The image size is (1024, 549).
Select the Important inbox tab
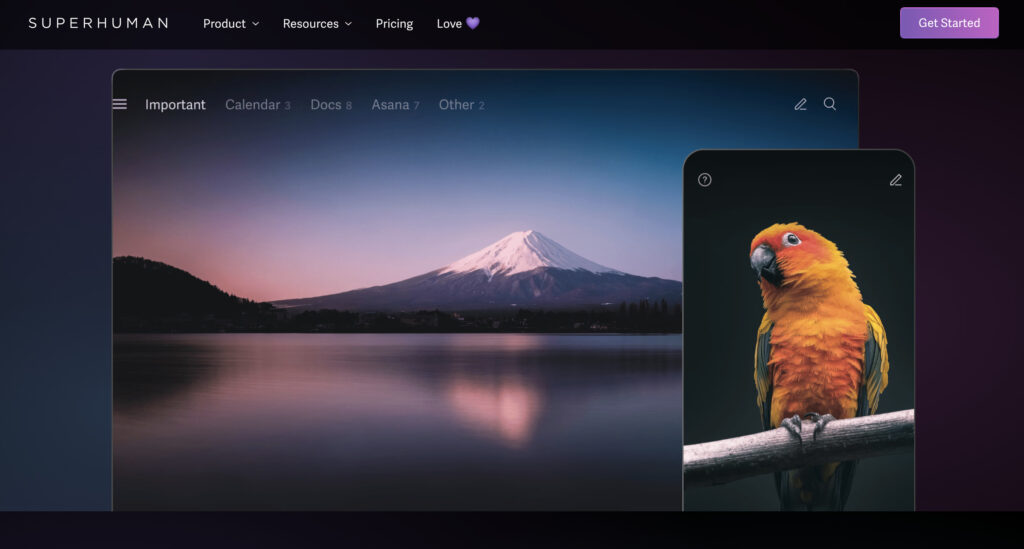point(175,104)
